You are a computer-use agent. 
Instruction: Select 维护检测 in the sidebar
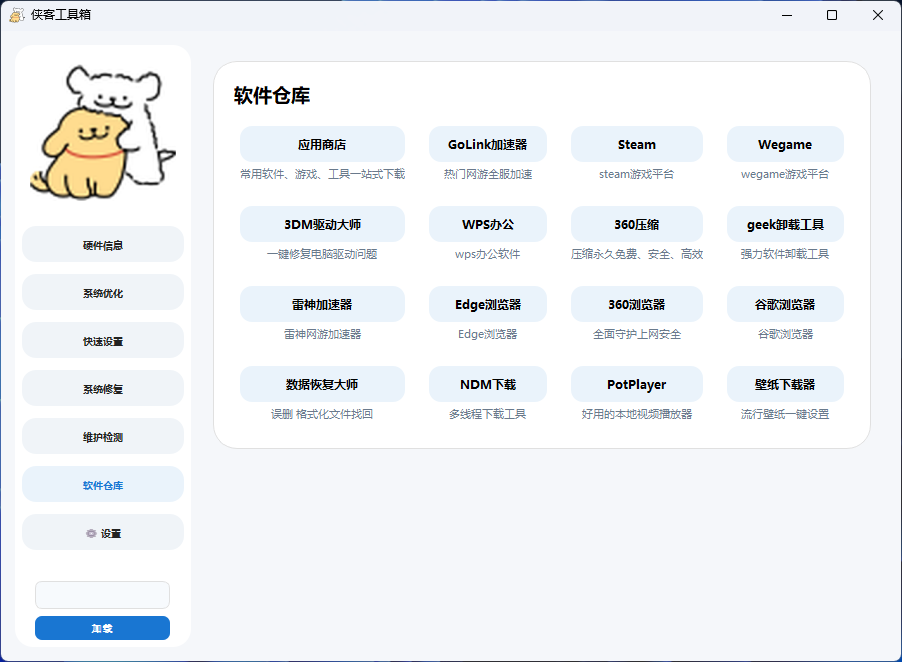[x=103, y=437]
